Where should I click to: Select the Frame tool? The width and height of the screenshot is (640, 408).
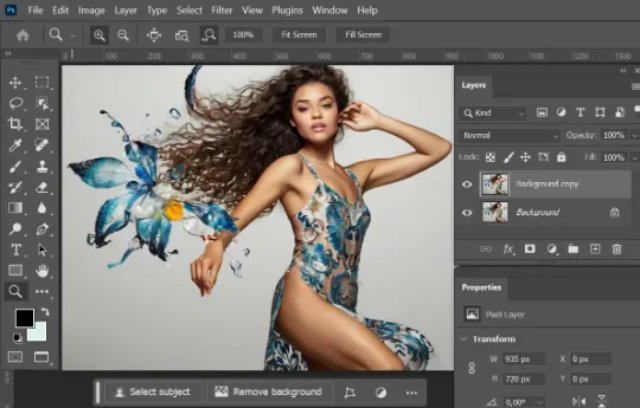pyautogui.click(x=42, y=124)
